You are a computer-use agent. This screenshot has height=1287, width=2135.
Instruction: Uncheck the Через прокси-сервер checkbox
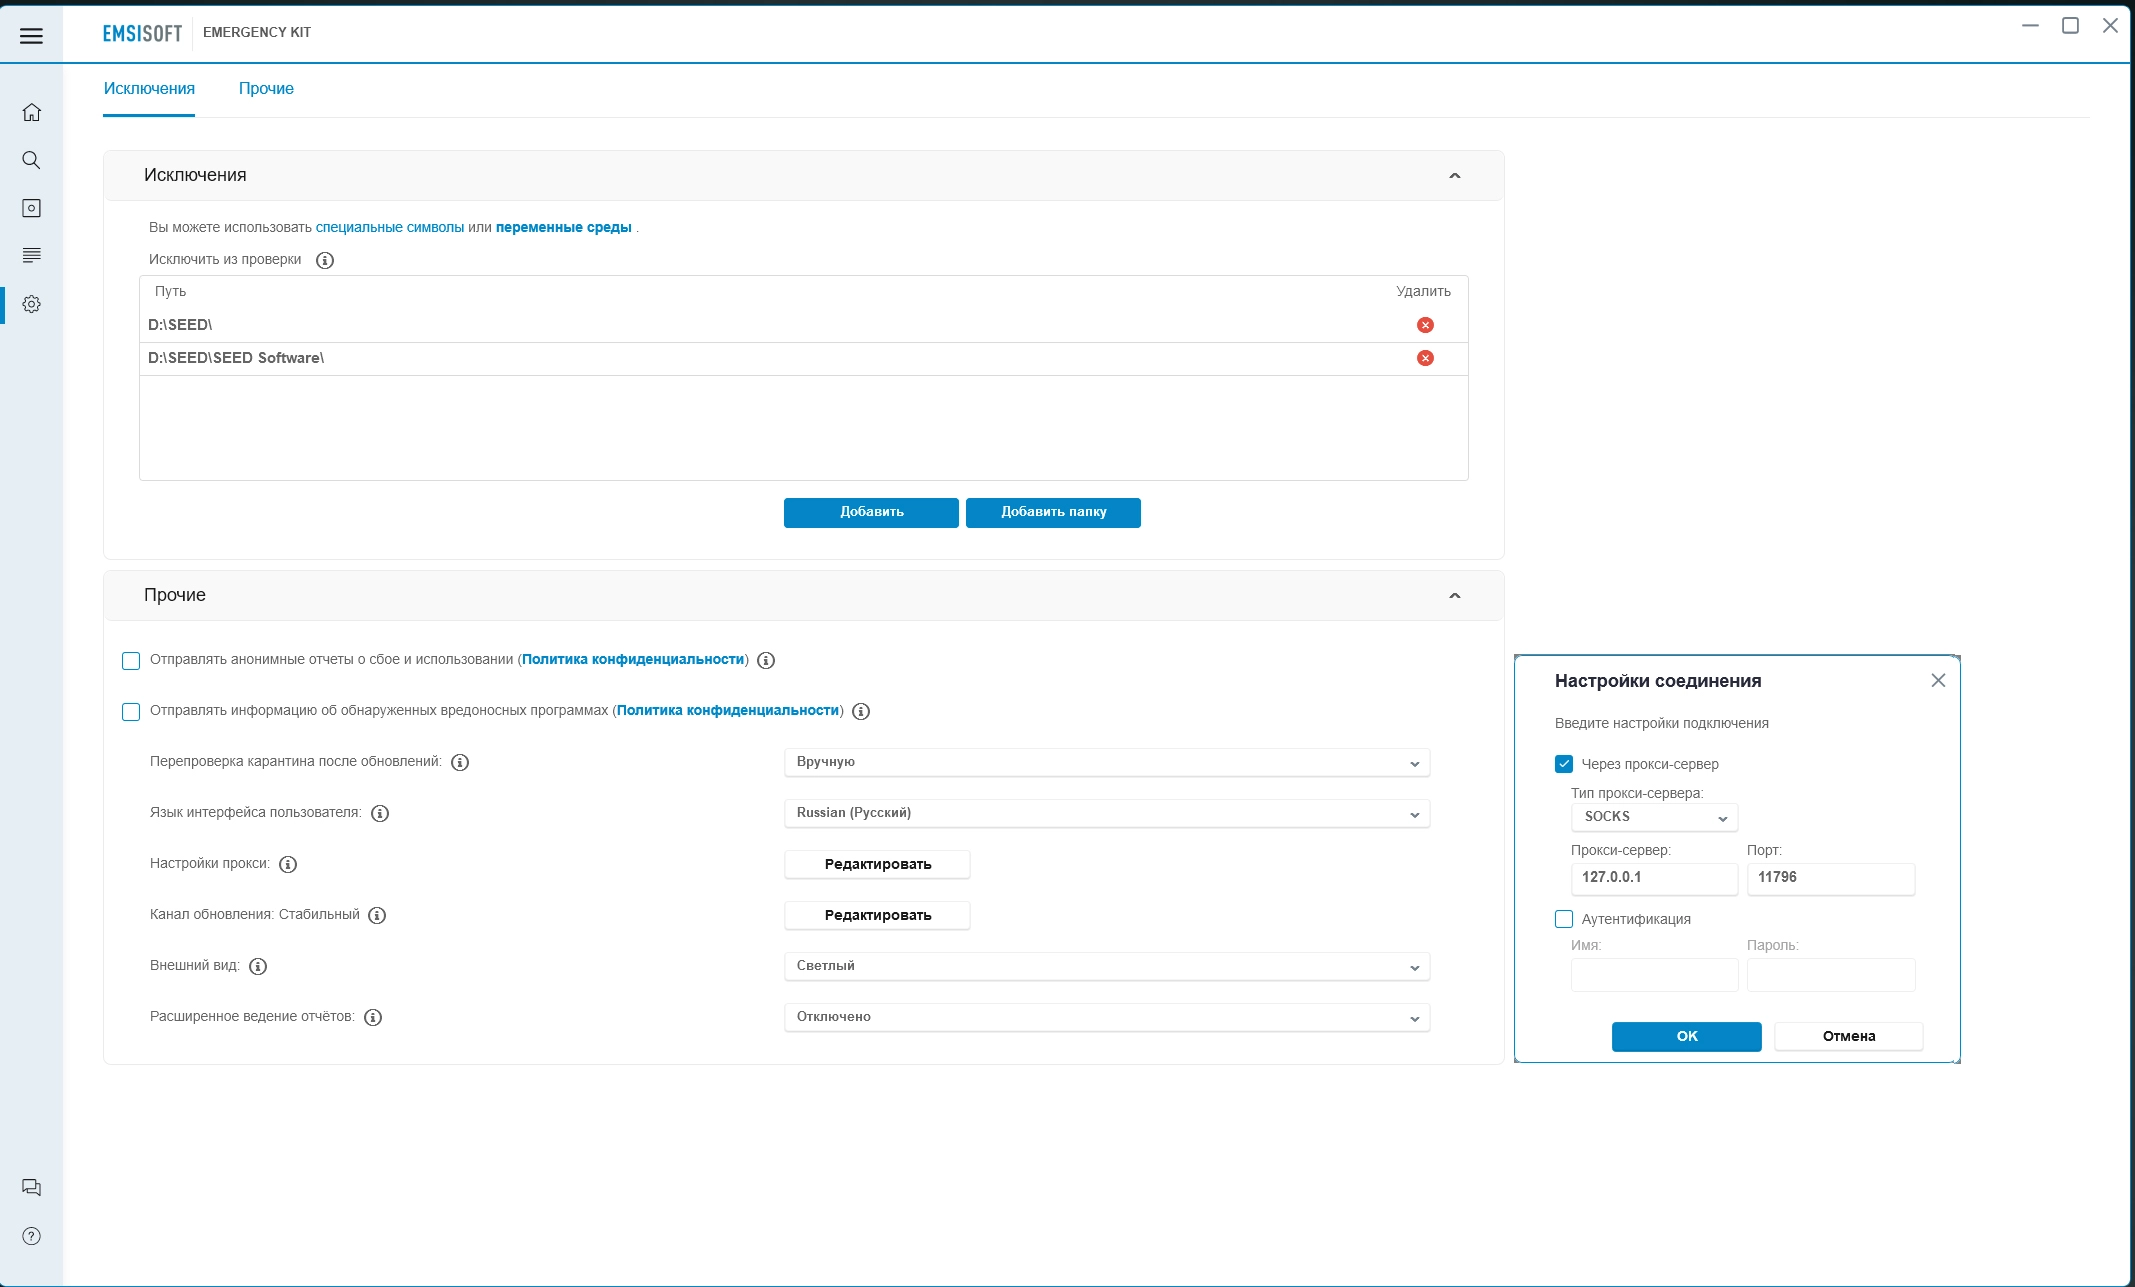pos(1564,764)
